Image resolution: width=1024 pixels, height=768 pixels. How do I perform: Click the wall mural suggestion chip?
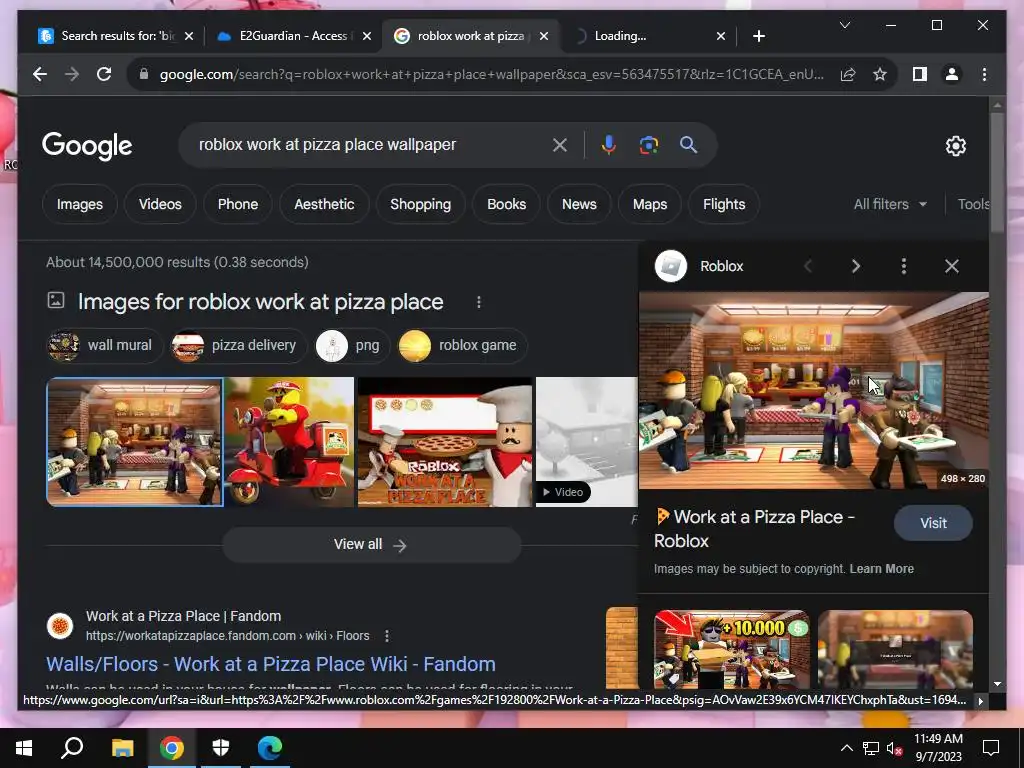tap(103, 345)
